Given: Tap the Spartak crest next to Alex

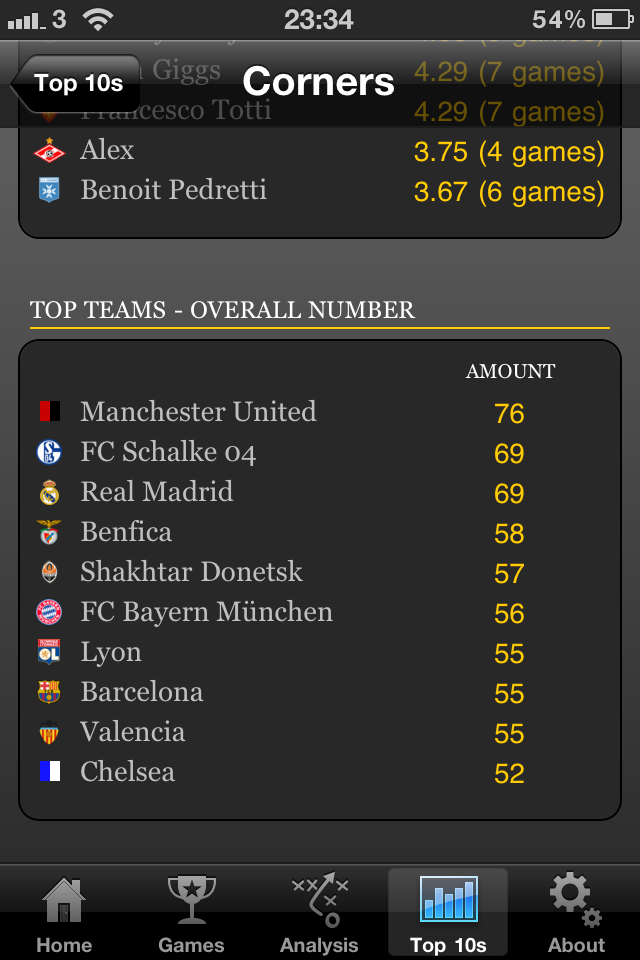Looking at the screenshot, I should tap(49, 151).
